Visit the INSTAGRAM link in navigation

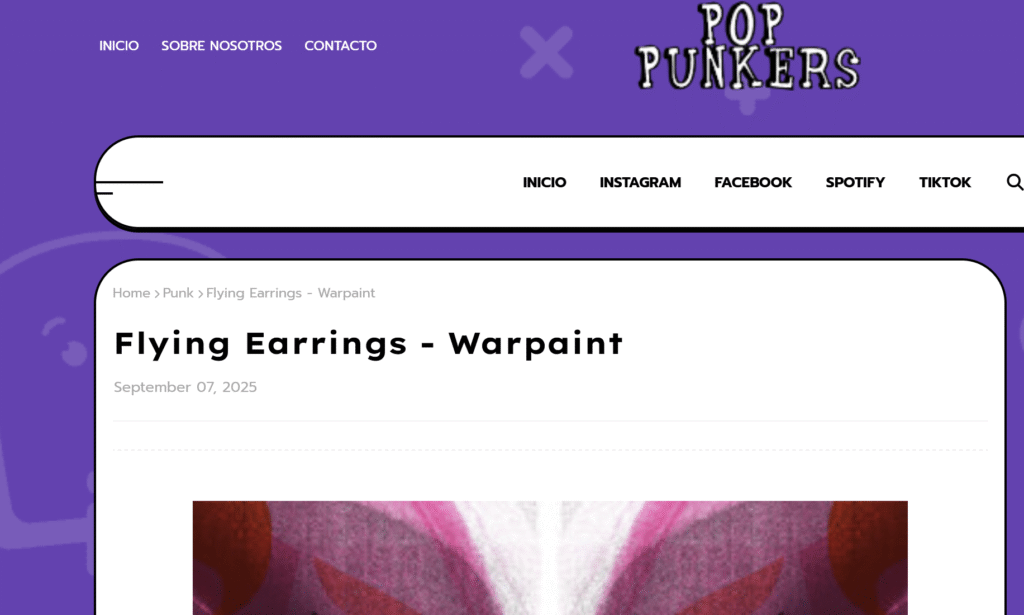[x=640, y=182]
